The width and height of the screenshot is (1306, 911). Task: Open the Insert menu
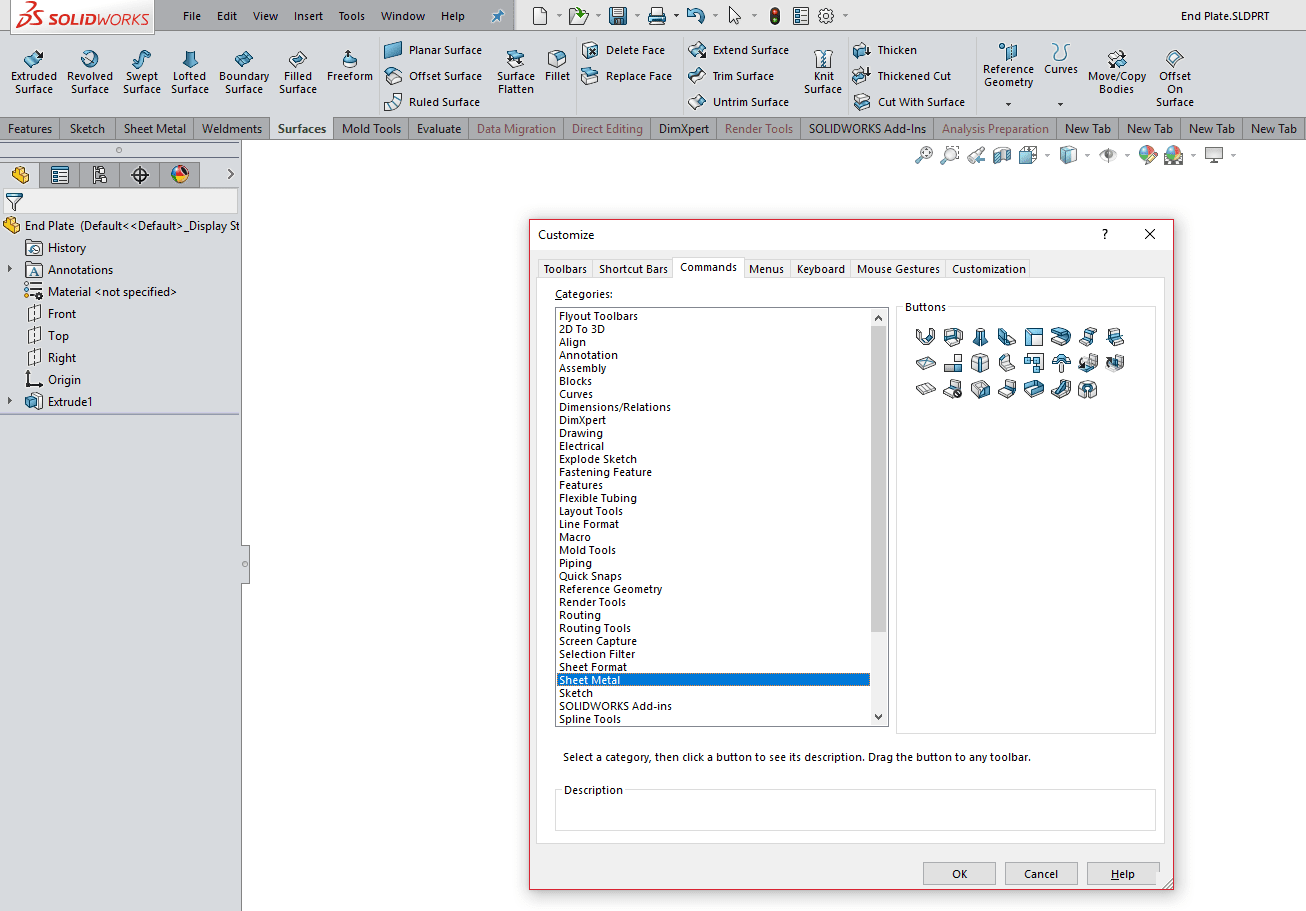pyautogui.click(x=308, y=16)
